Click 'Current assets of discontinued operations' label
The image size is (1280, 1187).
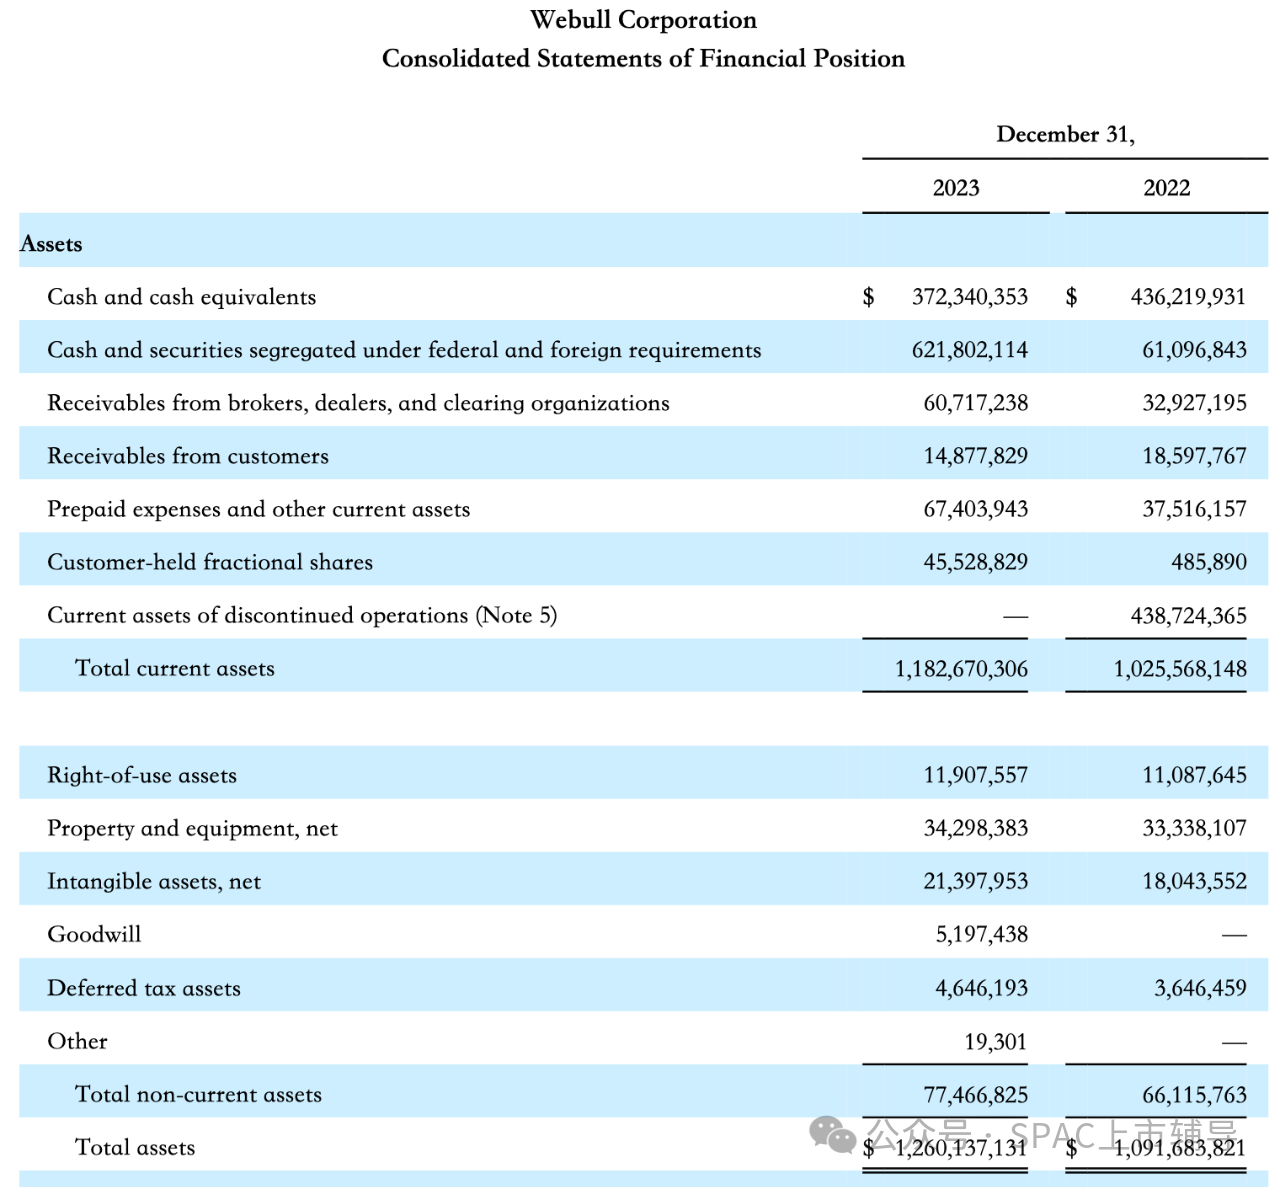click(x=302, y=615)
